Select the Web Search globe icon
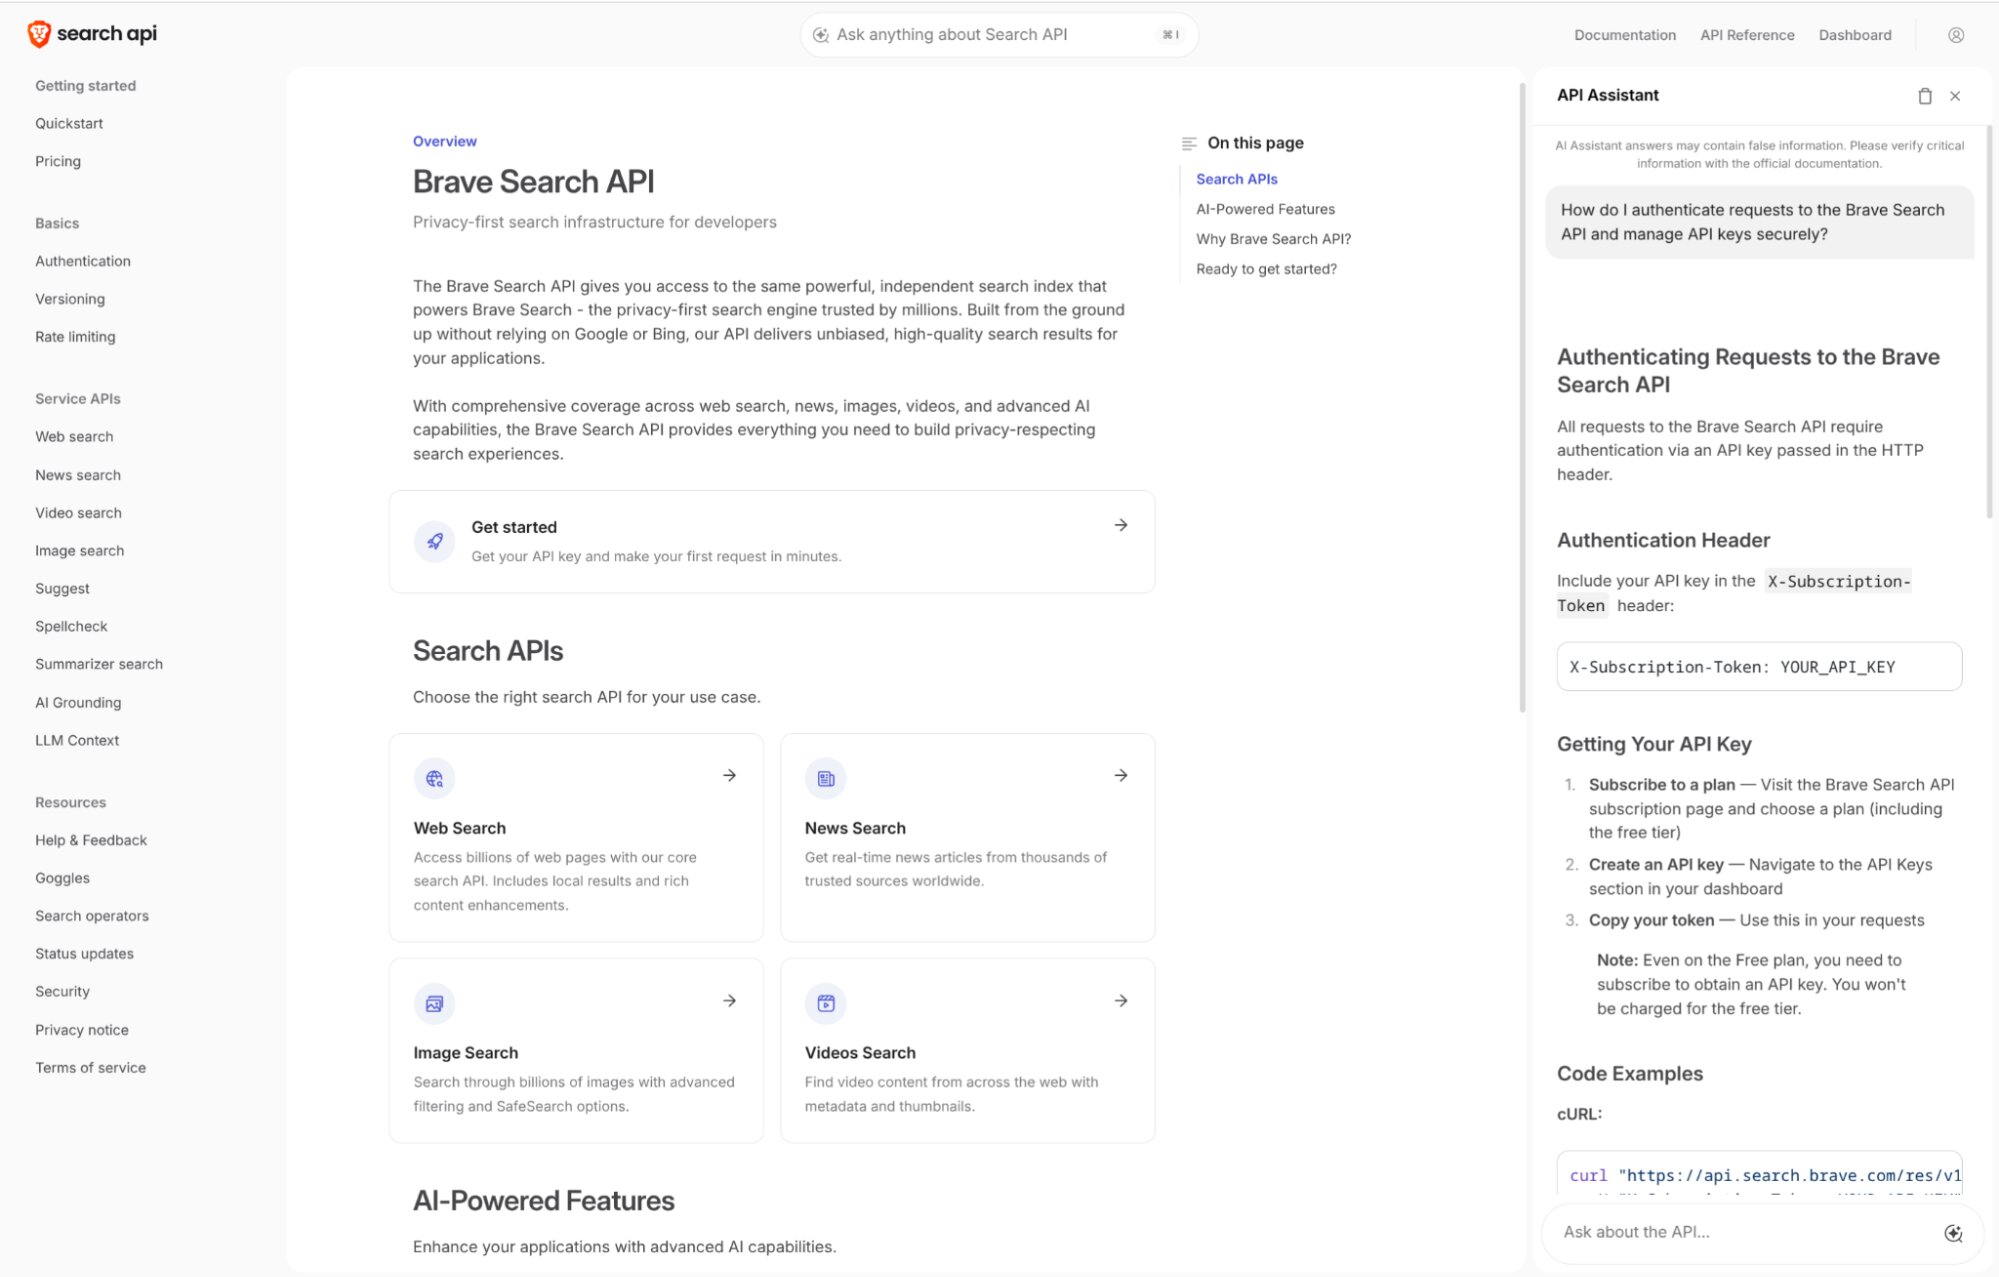The height and width of the screenshot is (1277, 1999). (434, 777)
